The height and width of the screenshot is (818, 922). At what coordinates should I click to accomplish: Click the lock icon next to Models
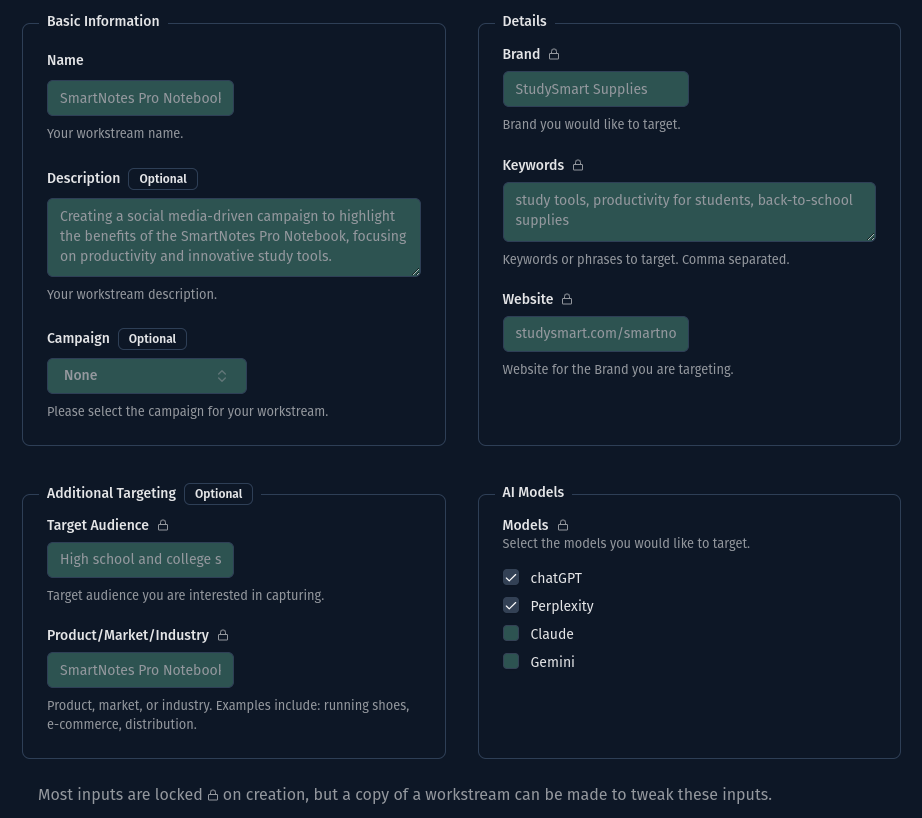pyautogui.click(x=563, y=525)
